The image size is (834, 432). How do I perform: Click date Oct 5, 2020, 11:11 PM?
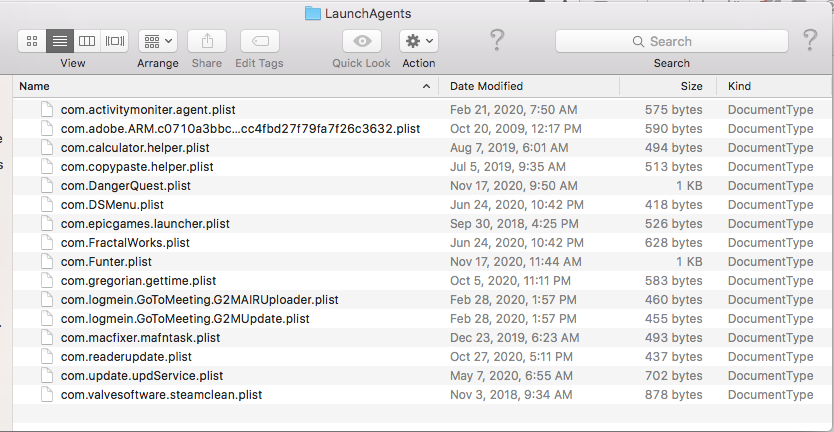click(510, 281)
